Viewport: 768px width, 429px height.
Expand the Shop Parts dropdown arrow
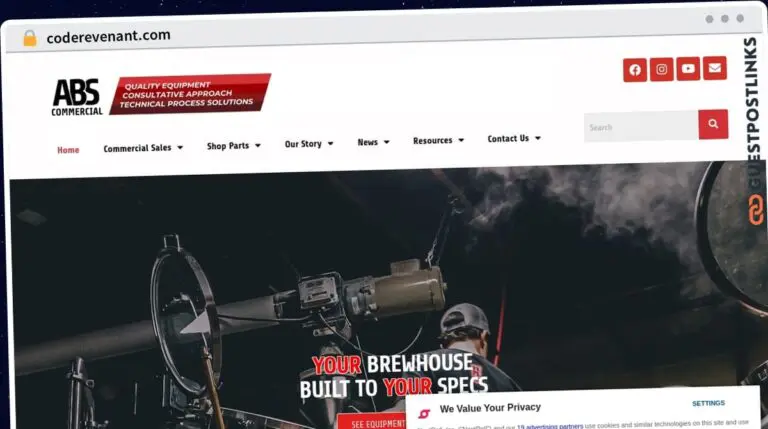[258, 145]
